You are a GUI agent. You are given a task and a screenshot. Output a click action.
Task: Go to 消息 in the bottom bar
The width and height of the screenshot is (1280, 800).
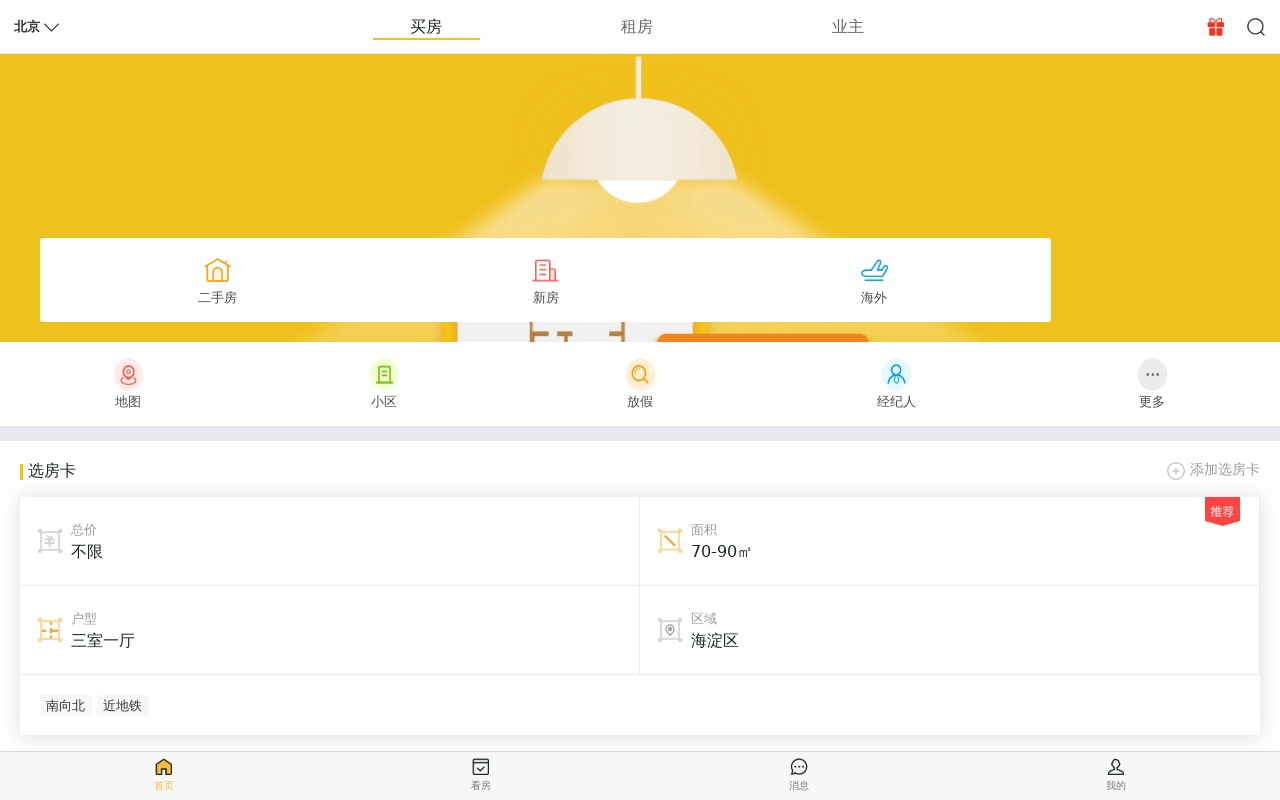pyautogui.click(x=799, y=775)
